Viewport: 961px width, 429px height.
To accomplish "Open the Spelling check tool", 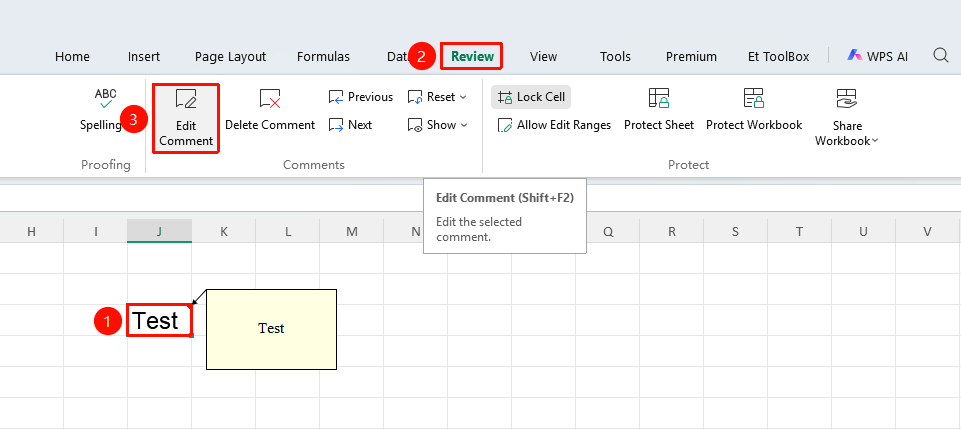I will pyautogui.click(x=102, y=110).
